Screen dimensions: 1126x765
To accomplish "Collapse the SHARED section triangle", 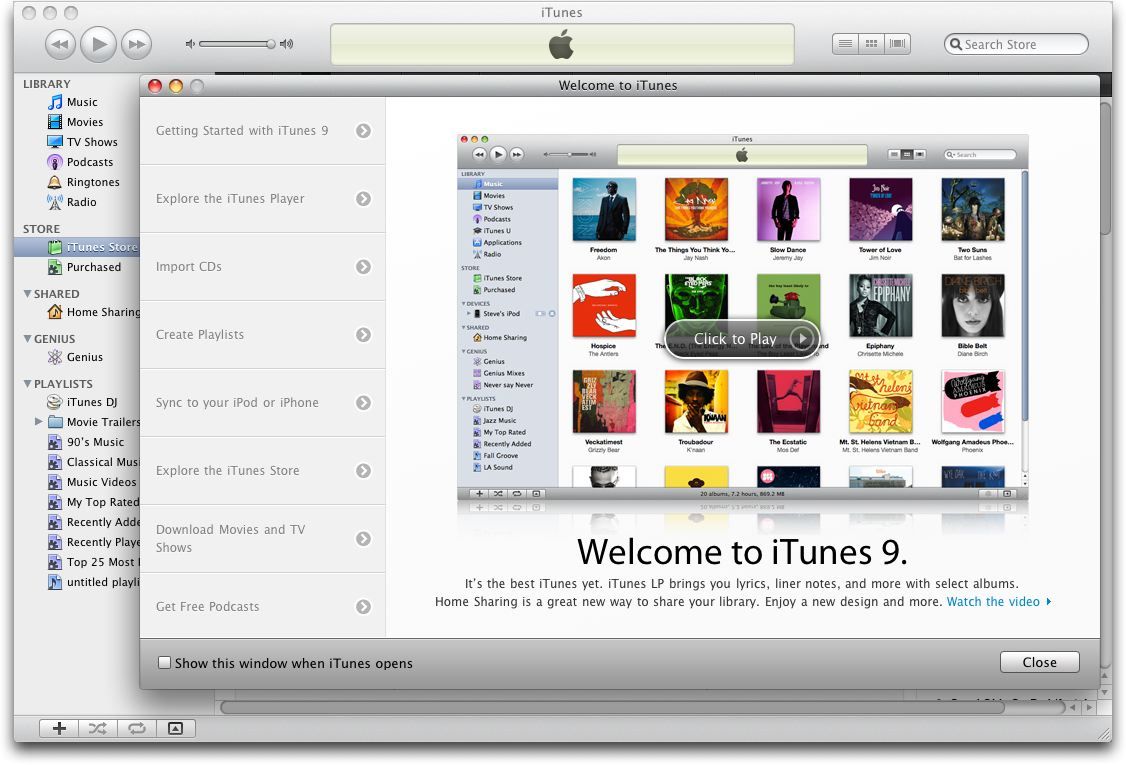I will coord(27,293).
